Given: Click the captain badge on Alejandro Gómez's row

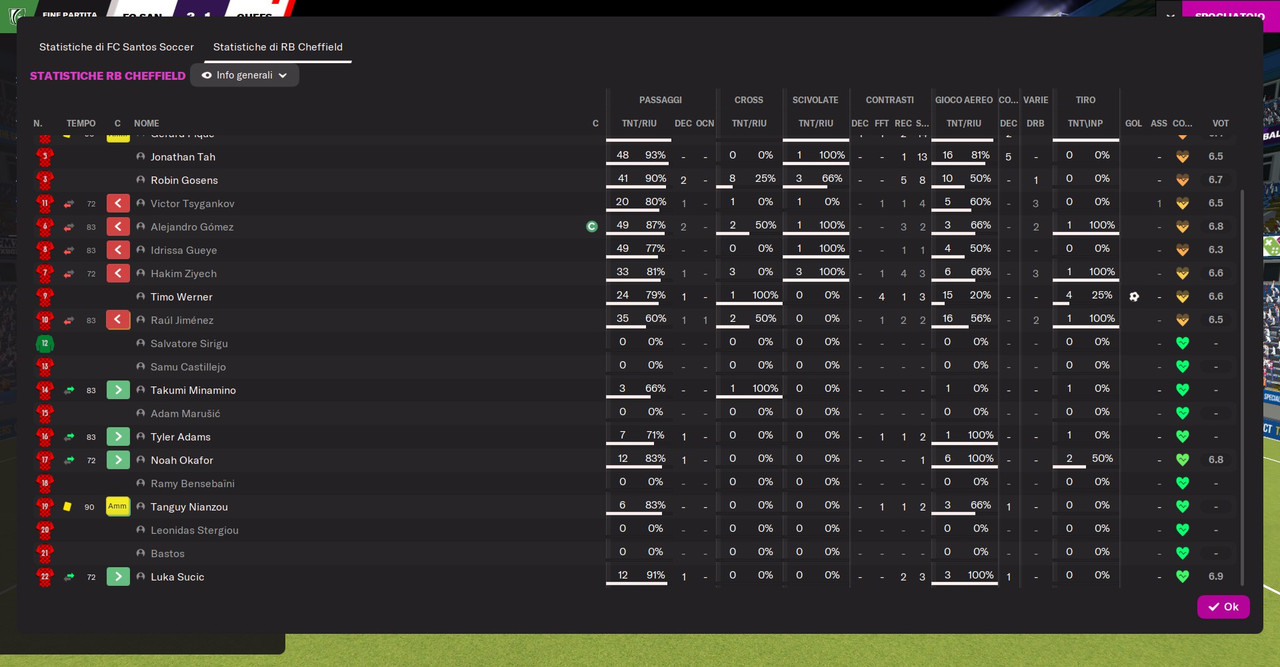Looking at the screenshot, I should tap(592, 227).
